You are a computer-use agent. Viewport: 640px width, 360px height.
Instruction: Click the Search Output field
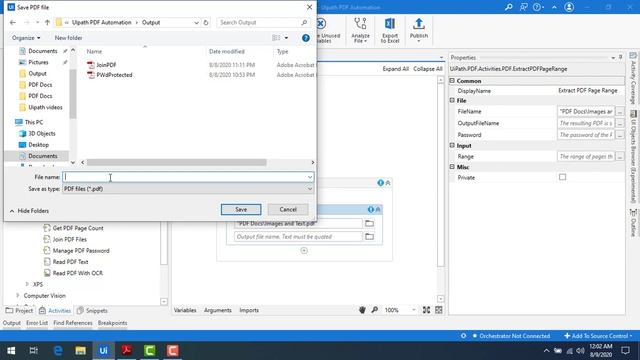point(262,22)
